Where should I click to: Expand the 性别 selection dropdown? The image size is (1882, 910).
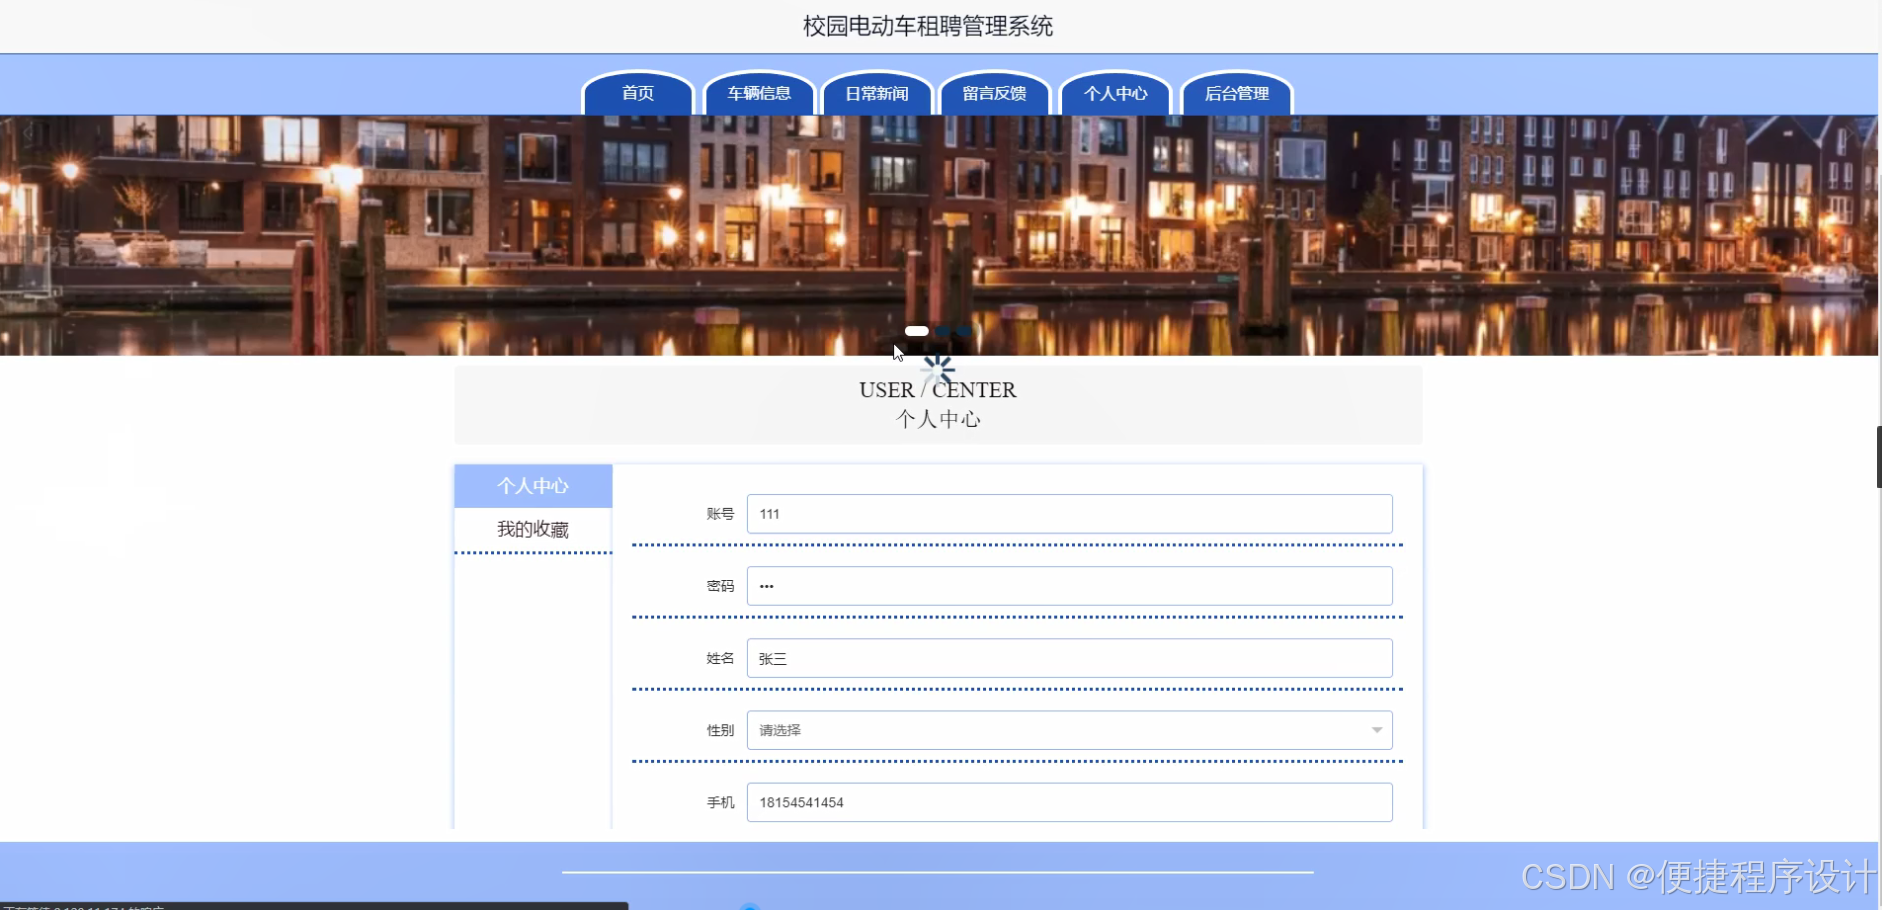point(1069,730)
